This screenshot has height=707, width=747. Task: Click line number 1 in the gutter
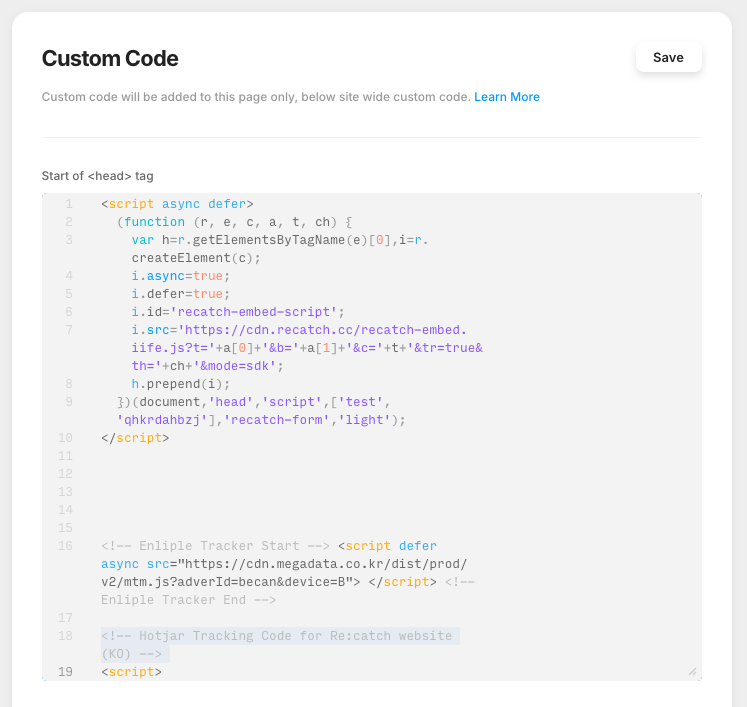point(69,204)
